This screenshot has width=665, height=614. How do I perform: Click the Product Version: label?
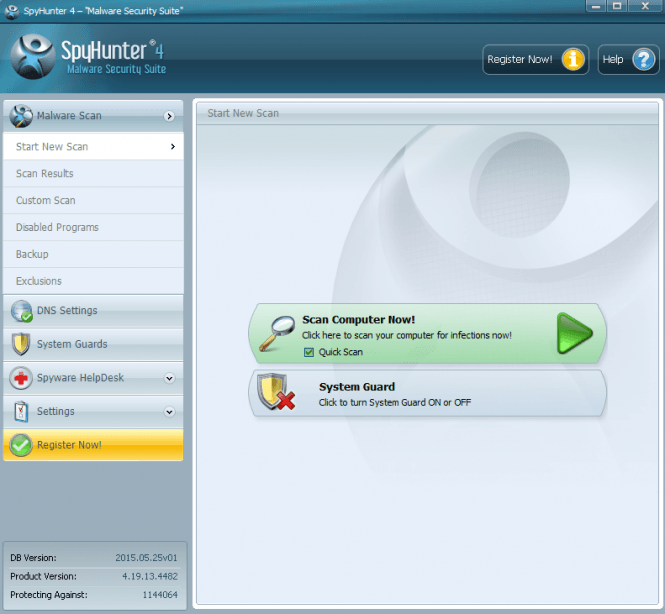pos(44,576)
